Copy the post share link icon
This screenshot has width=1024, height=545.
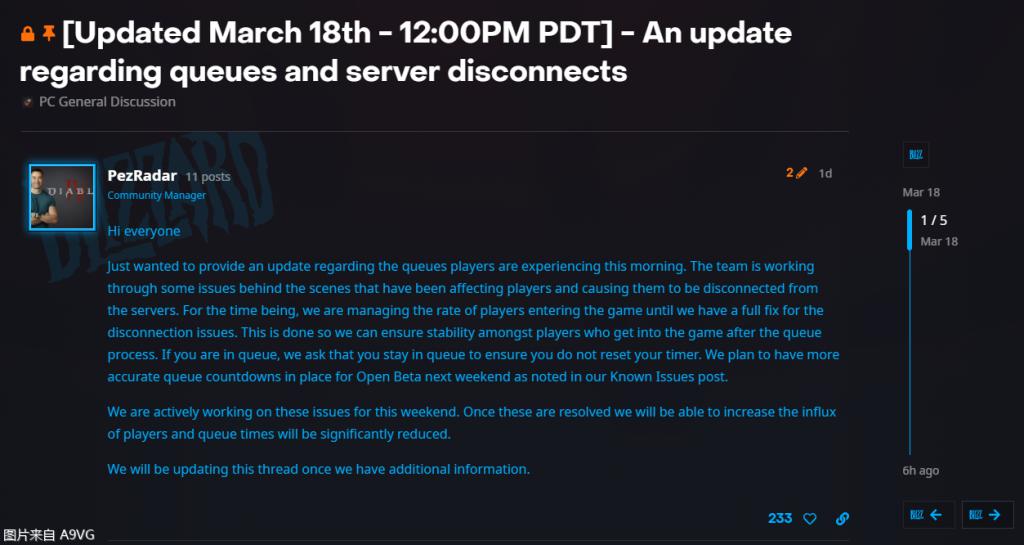click(842, 518)
